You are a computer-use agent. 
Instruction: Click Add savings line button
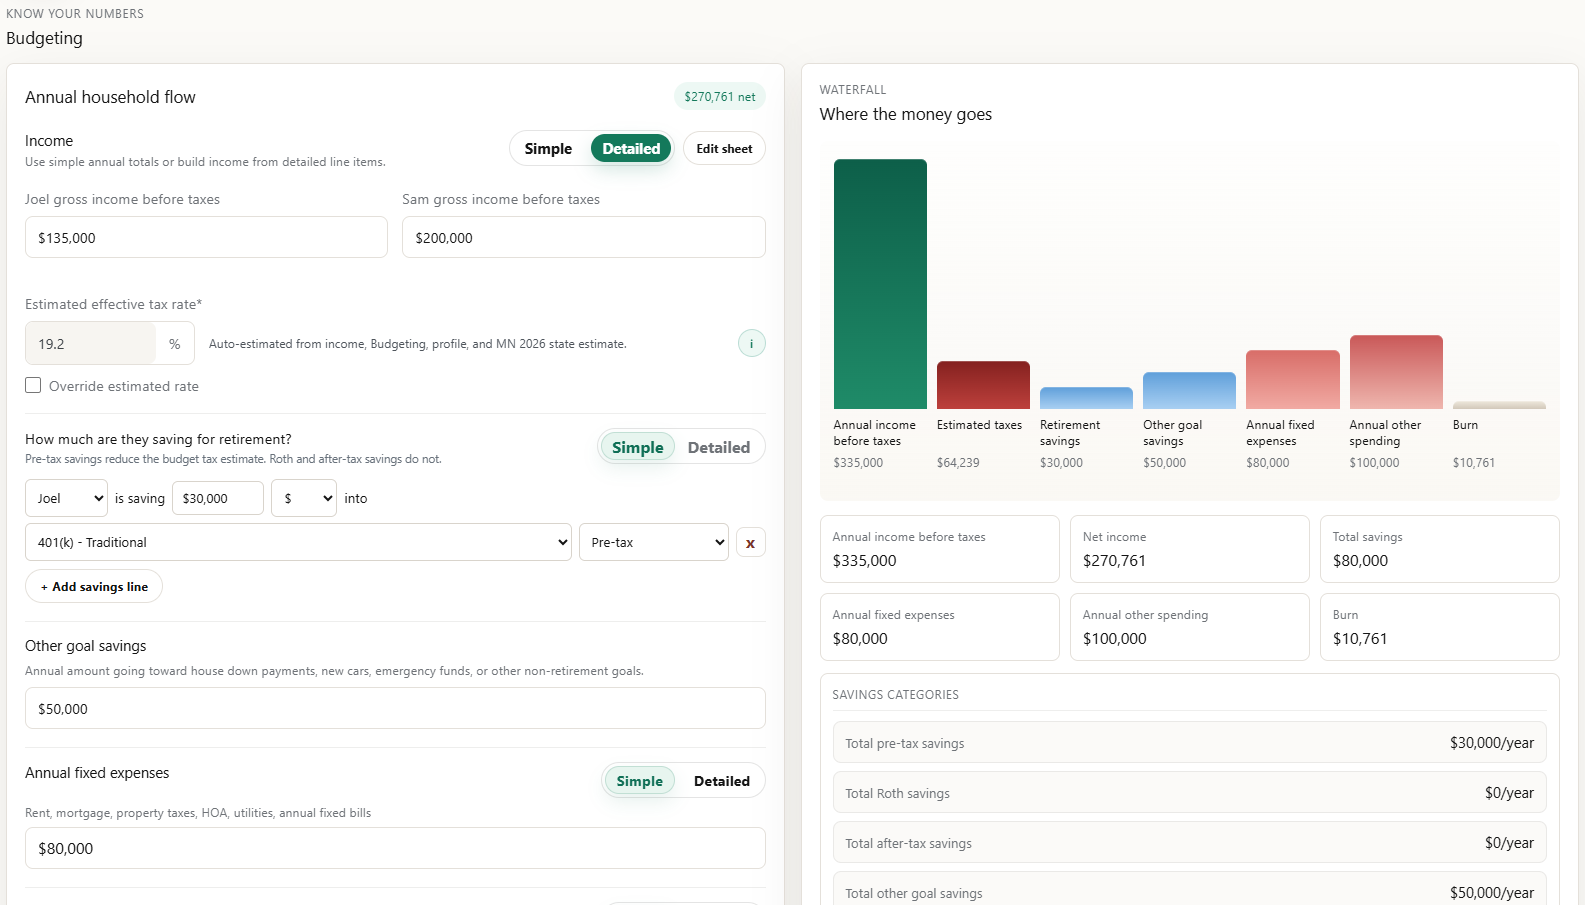coord(94,587)
